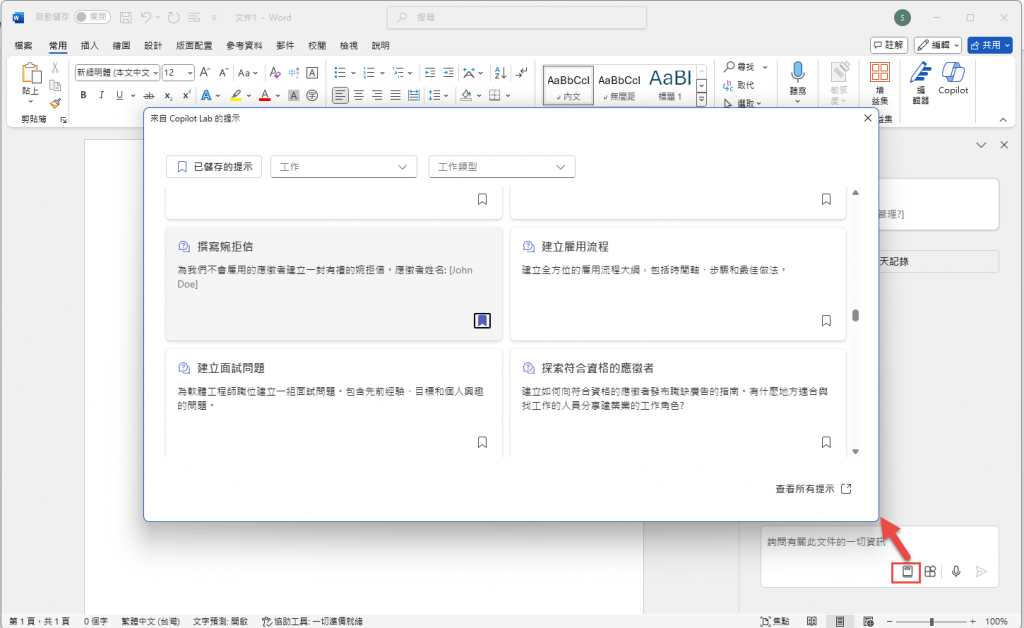
Task: Toggle the 已儲存的提示 saved prompts filter
Action: pyautogui.click(x=214, y=166)
